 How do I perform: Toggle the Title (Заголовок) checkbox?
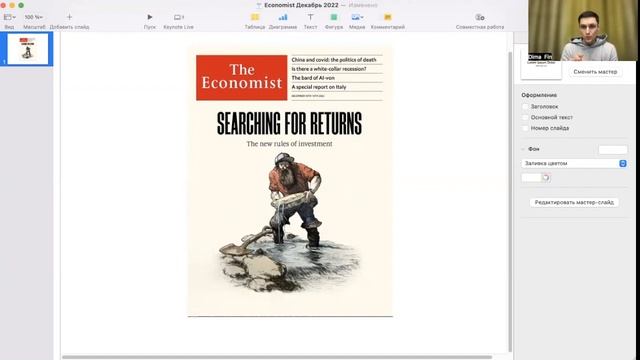525,107
